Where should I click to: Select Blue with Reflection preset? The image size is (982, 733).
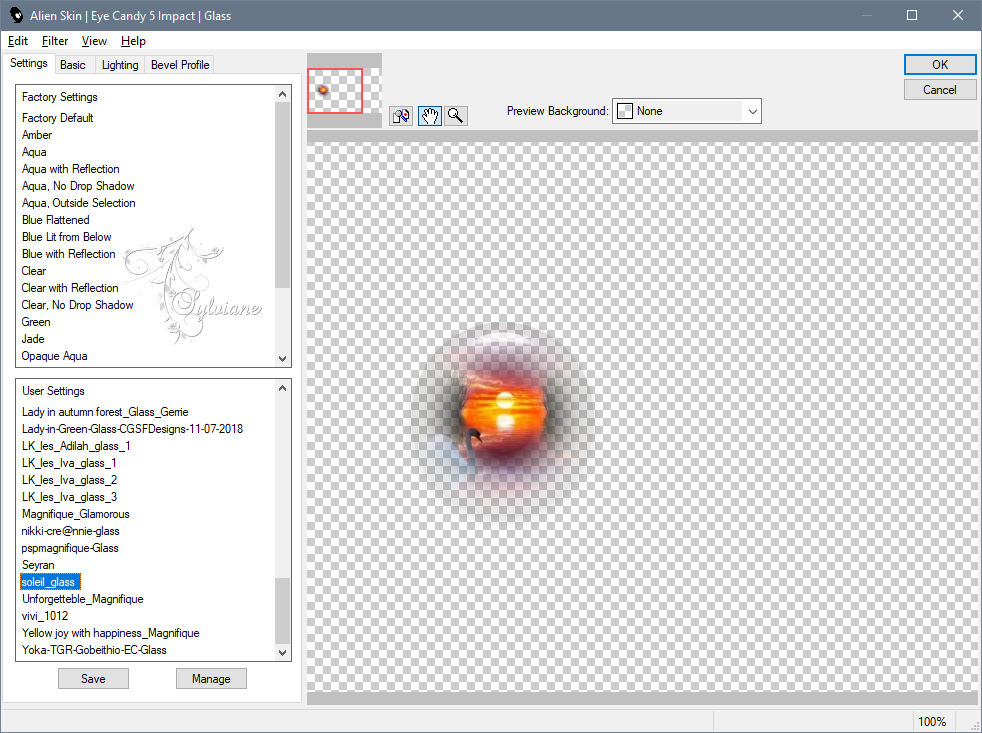[69, 254]
